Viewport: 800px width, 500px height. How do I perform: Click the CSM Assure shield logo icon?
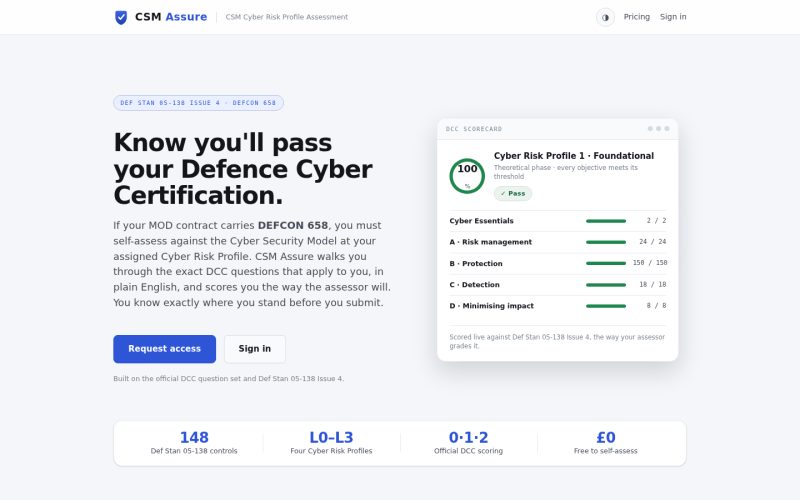121,17
